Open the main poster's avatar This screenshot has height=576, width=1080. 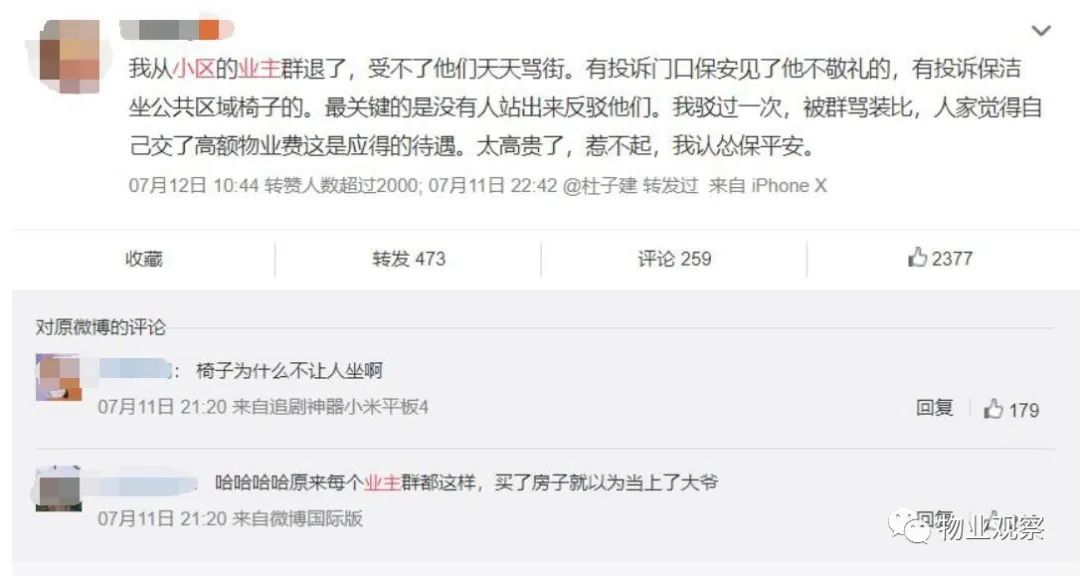pyautogui.click(x=69, y=56)
